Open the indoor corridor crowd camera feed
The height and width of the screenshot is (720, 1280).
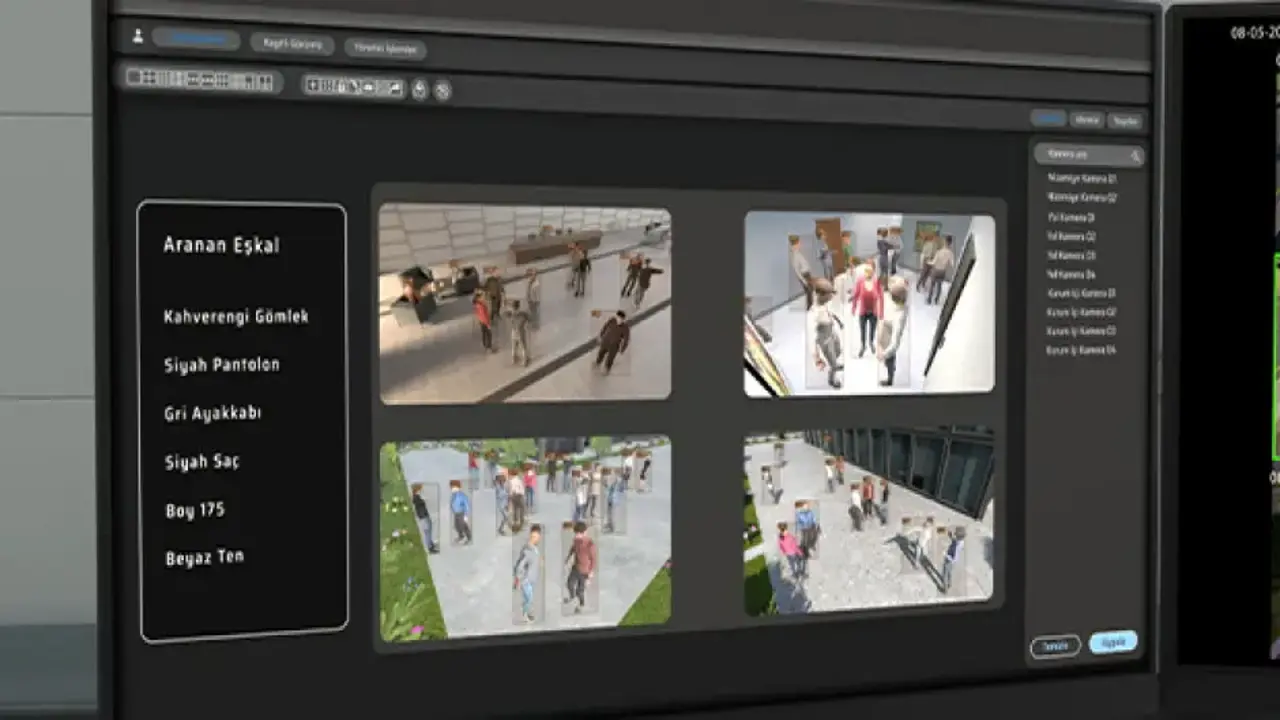click(x=870, y=303)
